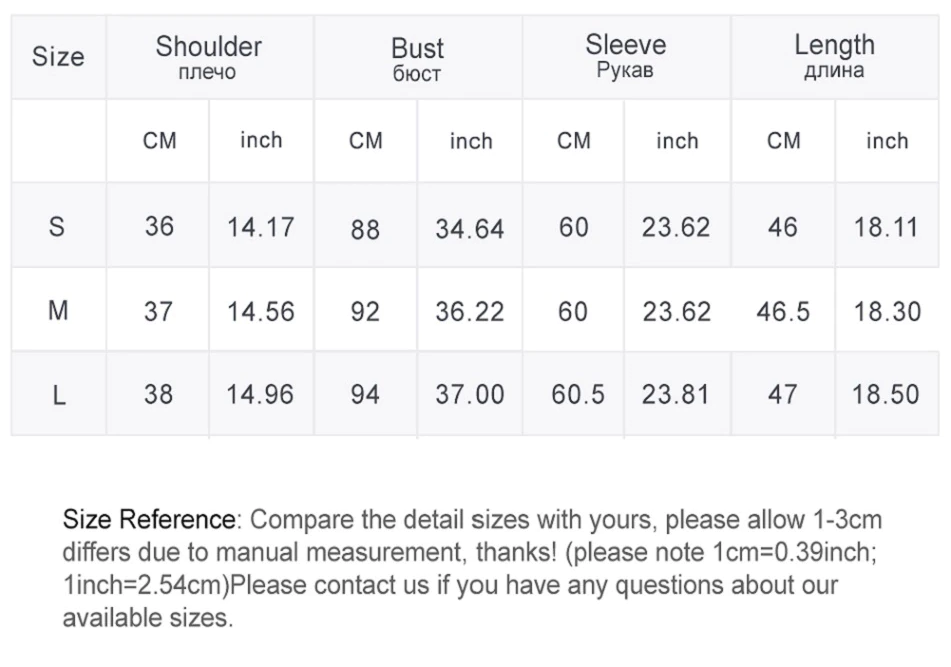Screen dimensions: 951x667
Task: Select the 60.5 cm sleeve value
Action: pyautogui.click(x=578, y=395)
